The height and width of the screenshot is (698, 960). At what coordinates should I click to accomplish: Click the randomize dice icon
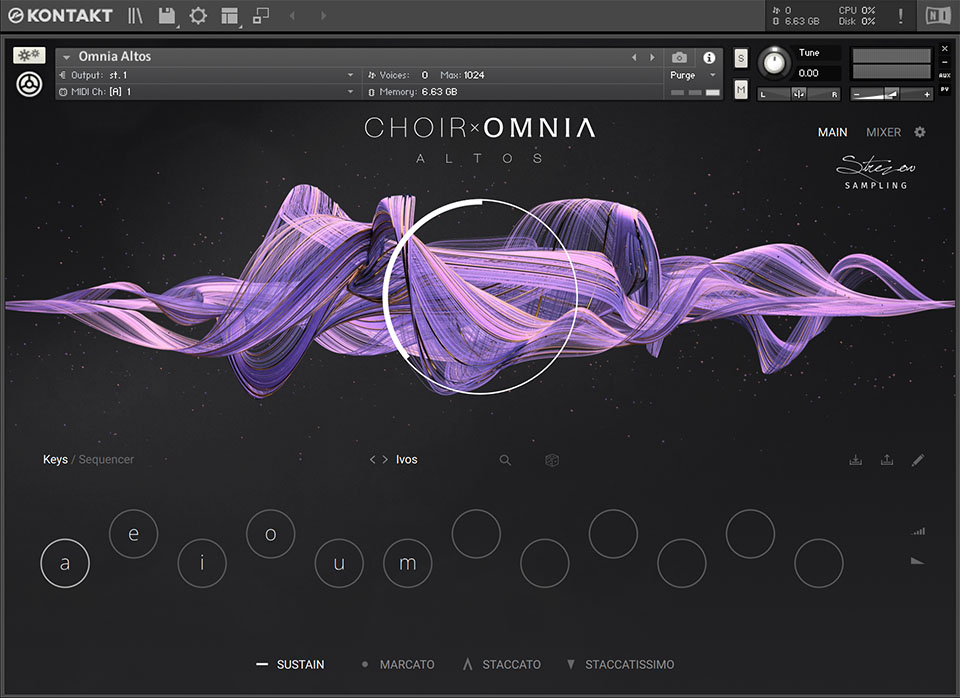tap(552, 460)
